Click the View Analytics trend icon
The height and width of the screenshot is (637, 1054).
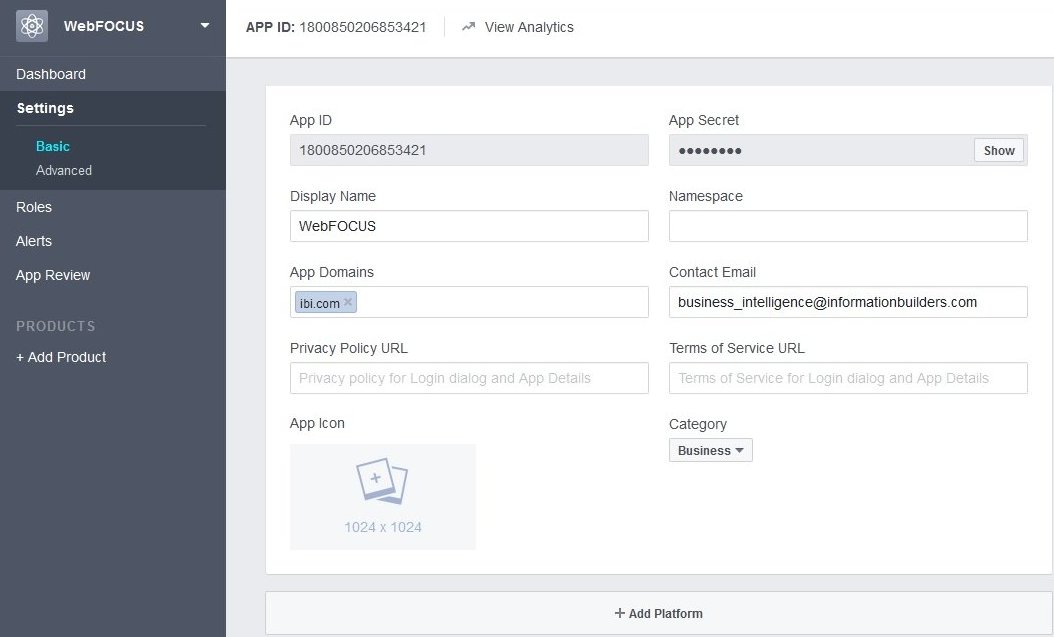tap(469, 27)
